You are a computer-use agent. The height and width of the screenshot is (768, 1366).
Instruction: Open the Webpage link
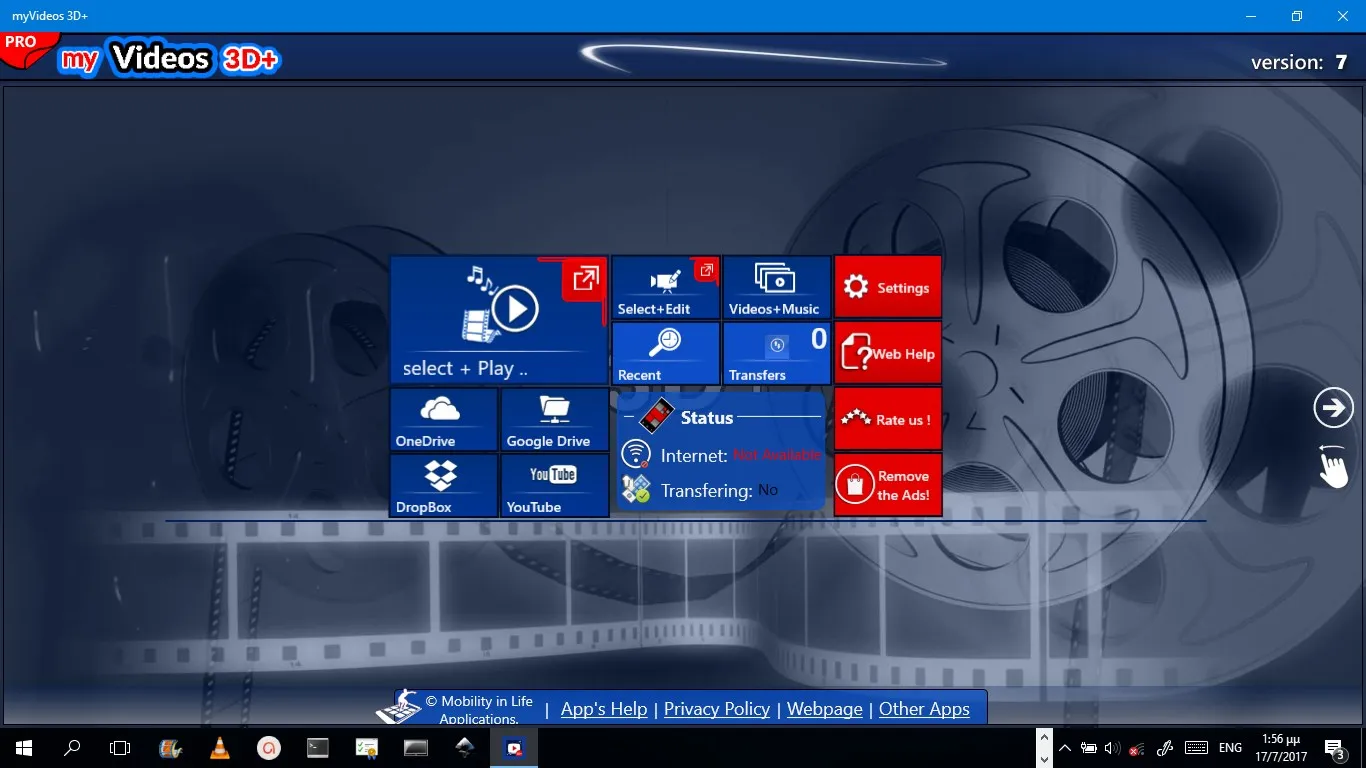pos(824,708)
